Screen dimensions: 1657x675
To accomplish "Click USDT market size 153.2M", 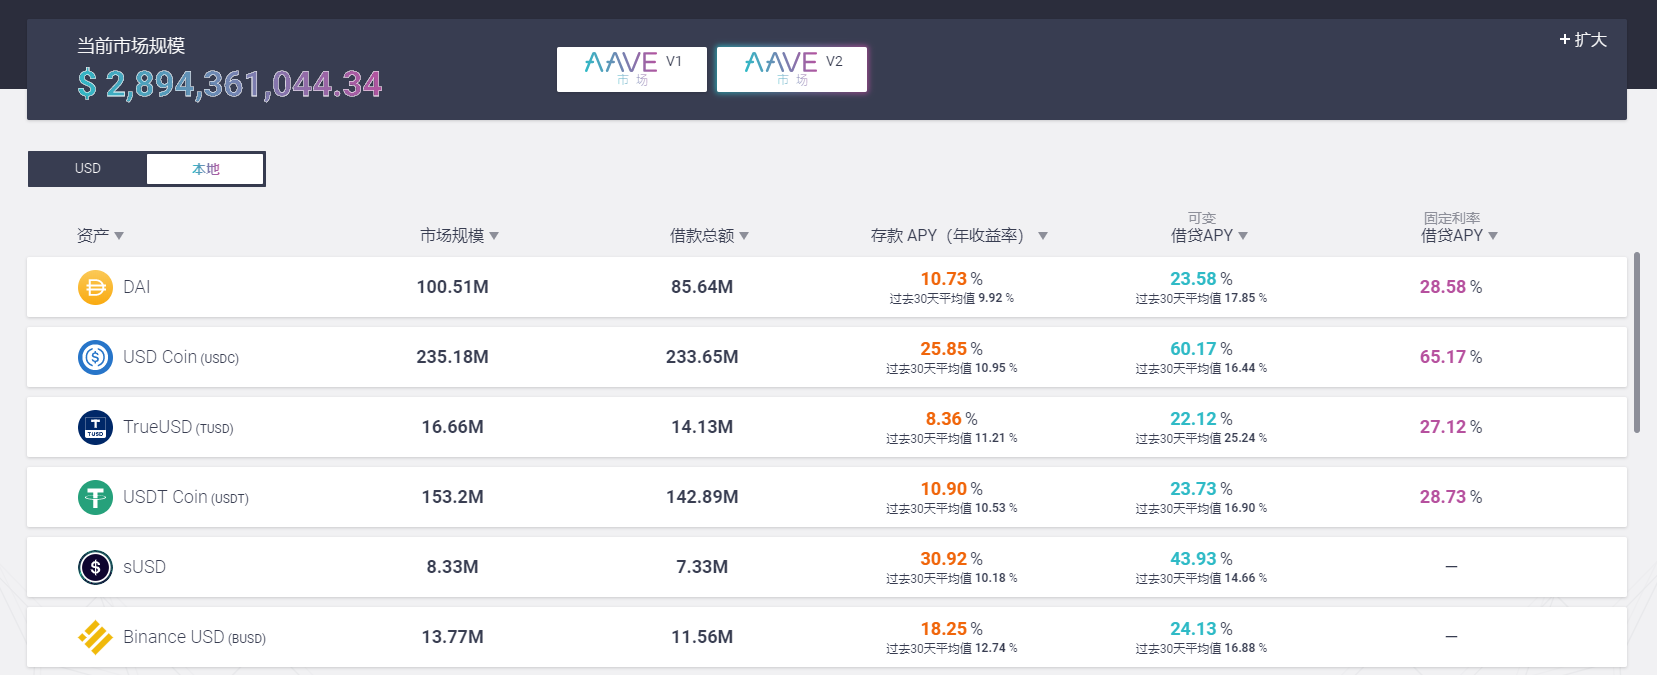I will [453, 497].
